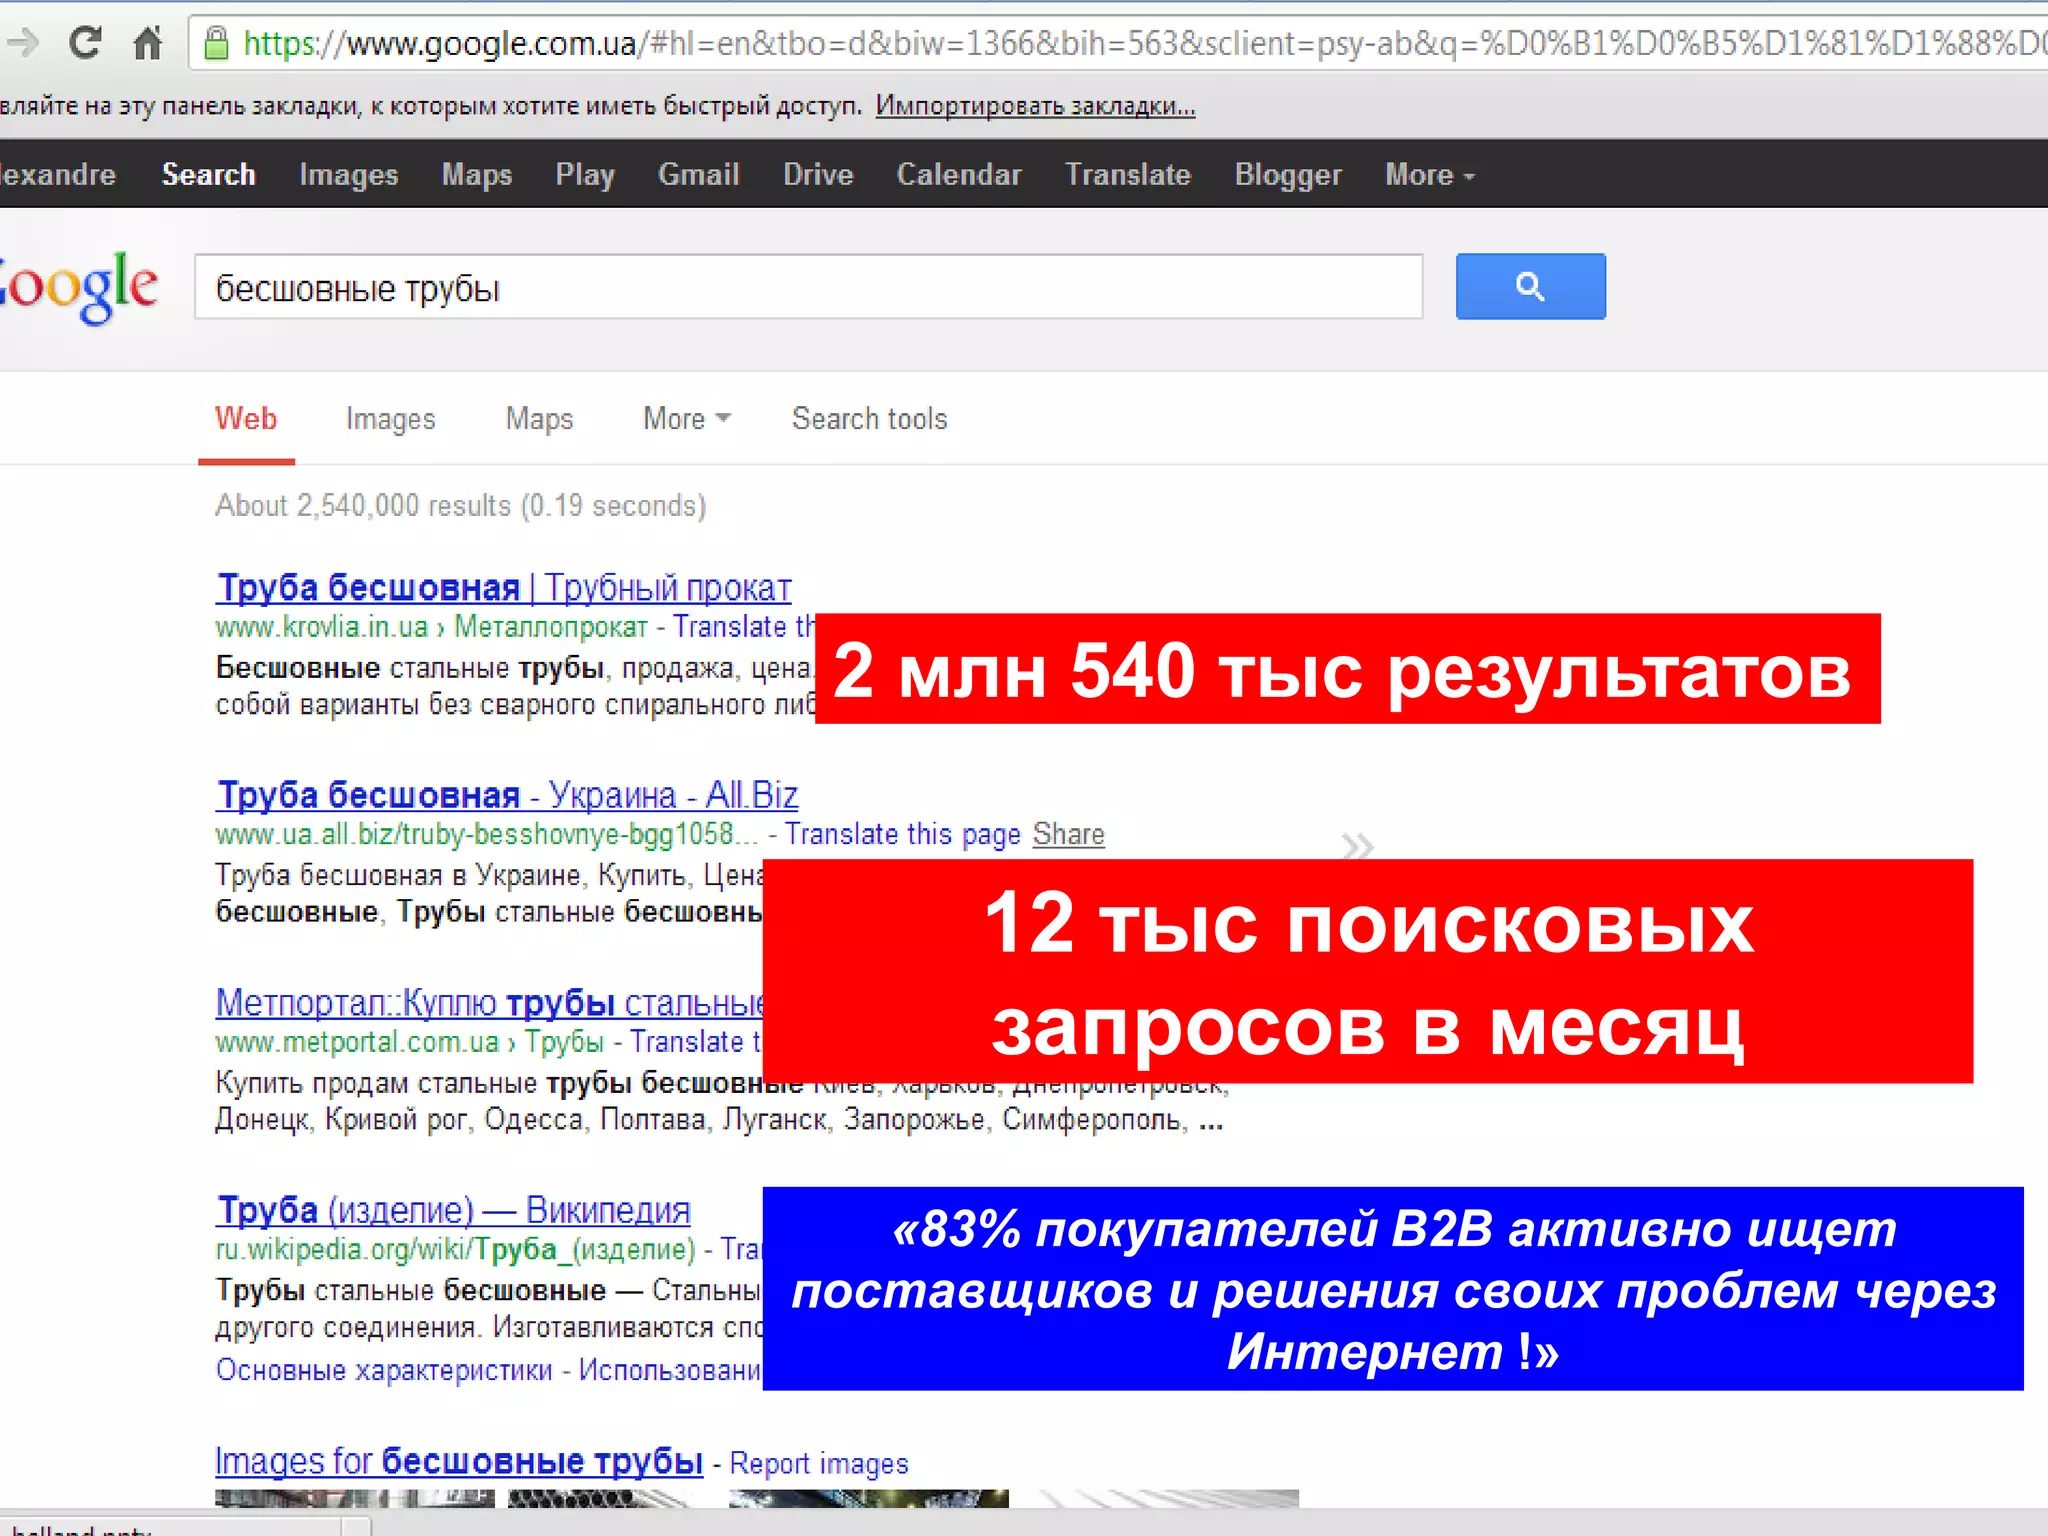Click the green padlock security icon
The width and height of the screenshot is (2048, 1536).
pyautogui.click(x=215, y=43)
